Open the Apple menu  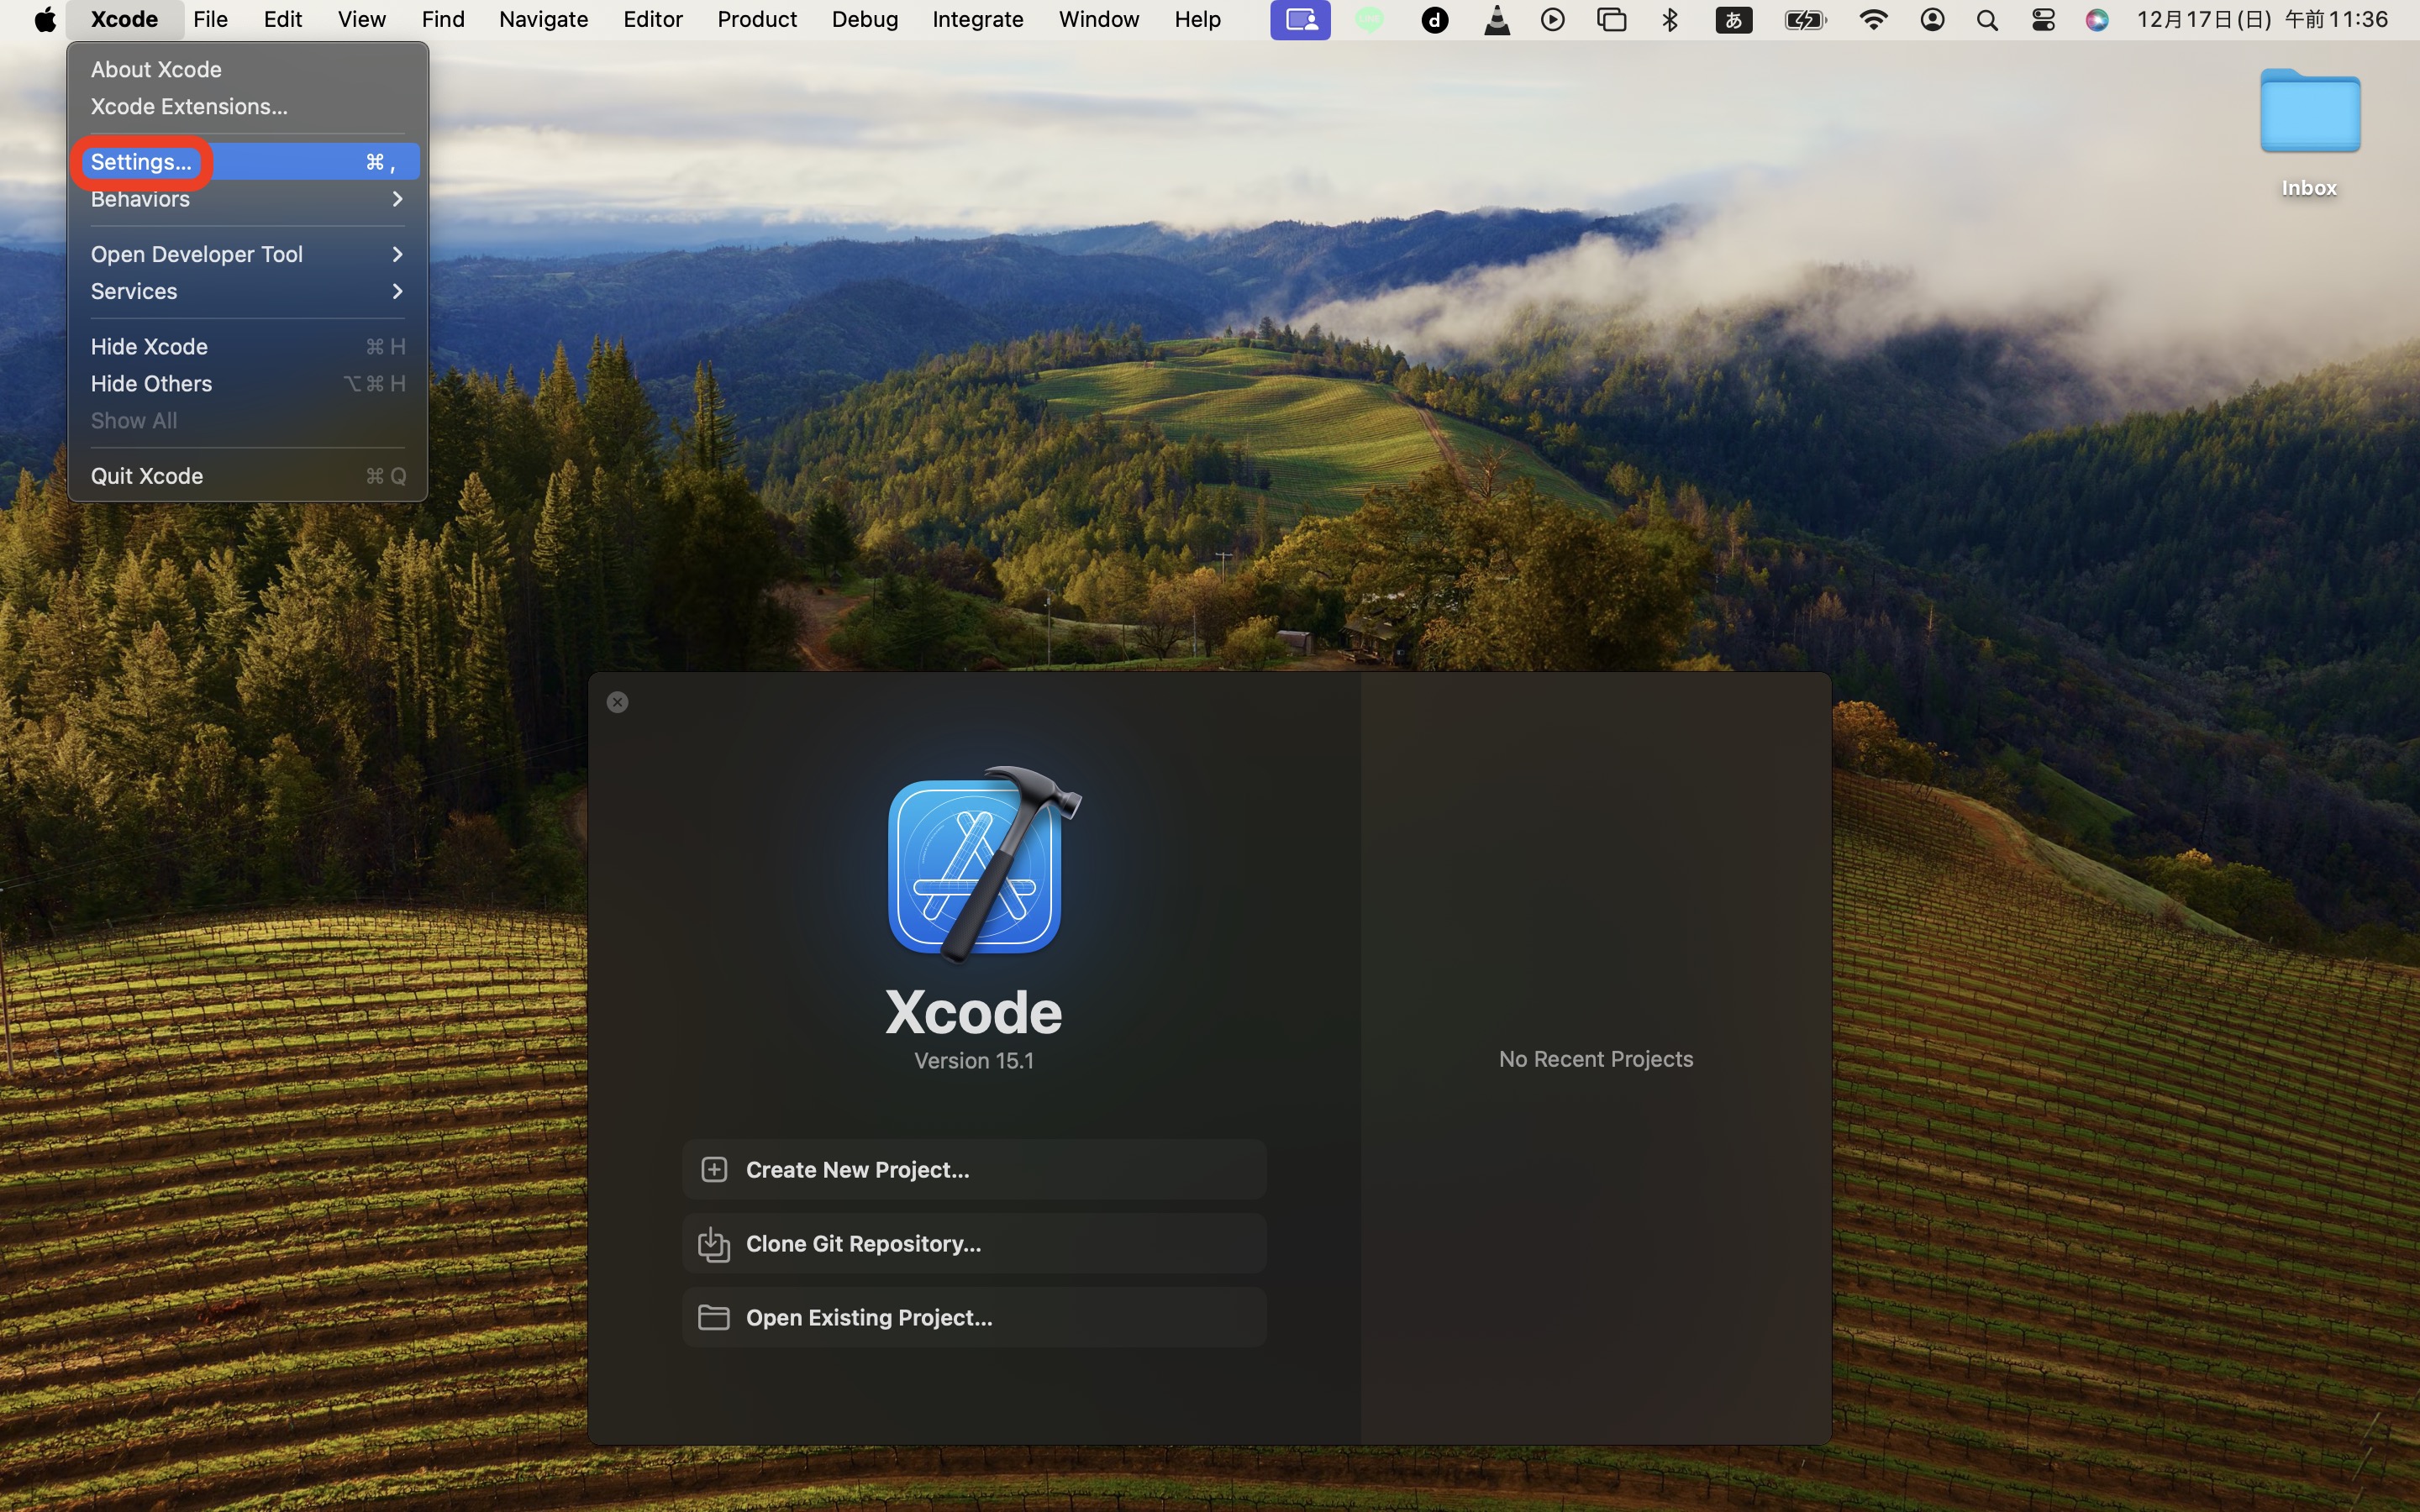point(45,19)
